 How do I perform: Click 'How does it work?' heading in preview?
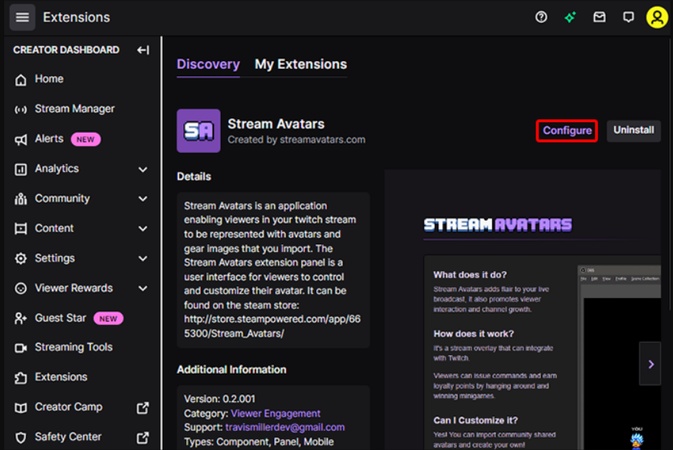tap(473, 334)
